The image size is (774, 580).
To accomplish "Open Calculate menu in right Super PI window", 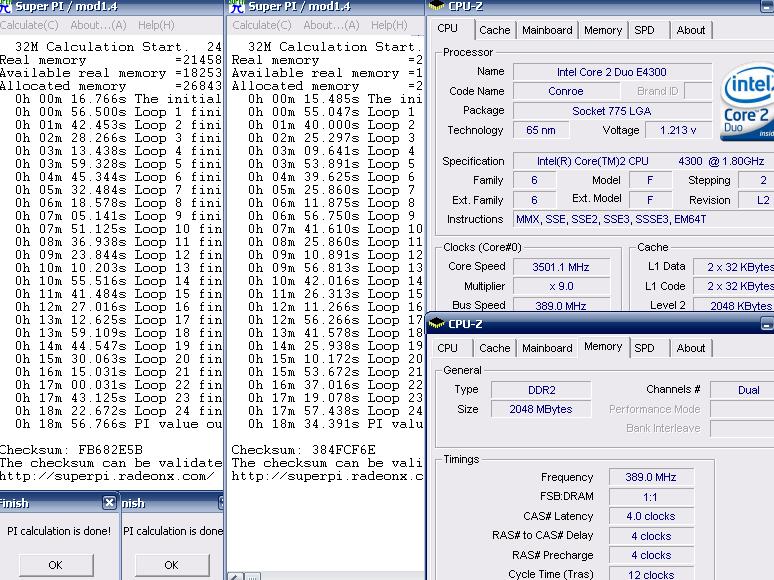I will (x=262, y=25).
